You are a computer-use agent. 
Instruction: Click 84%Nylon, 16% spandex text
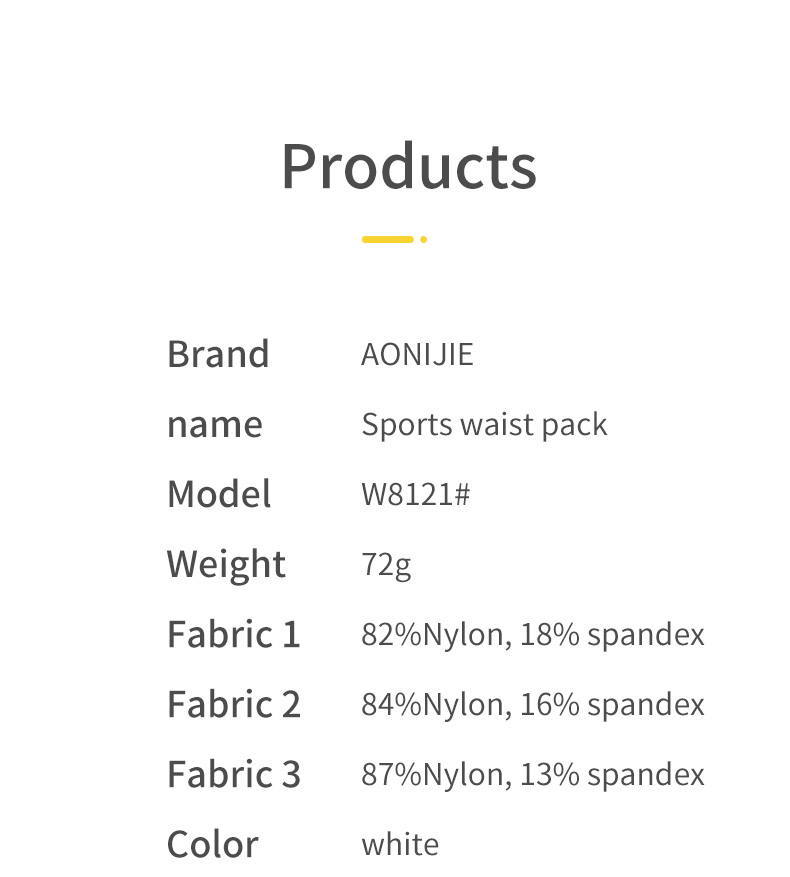tap(533, 705)
